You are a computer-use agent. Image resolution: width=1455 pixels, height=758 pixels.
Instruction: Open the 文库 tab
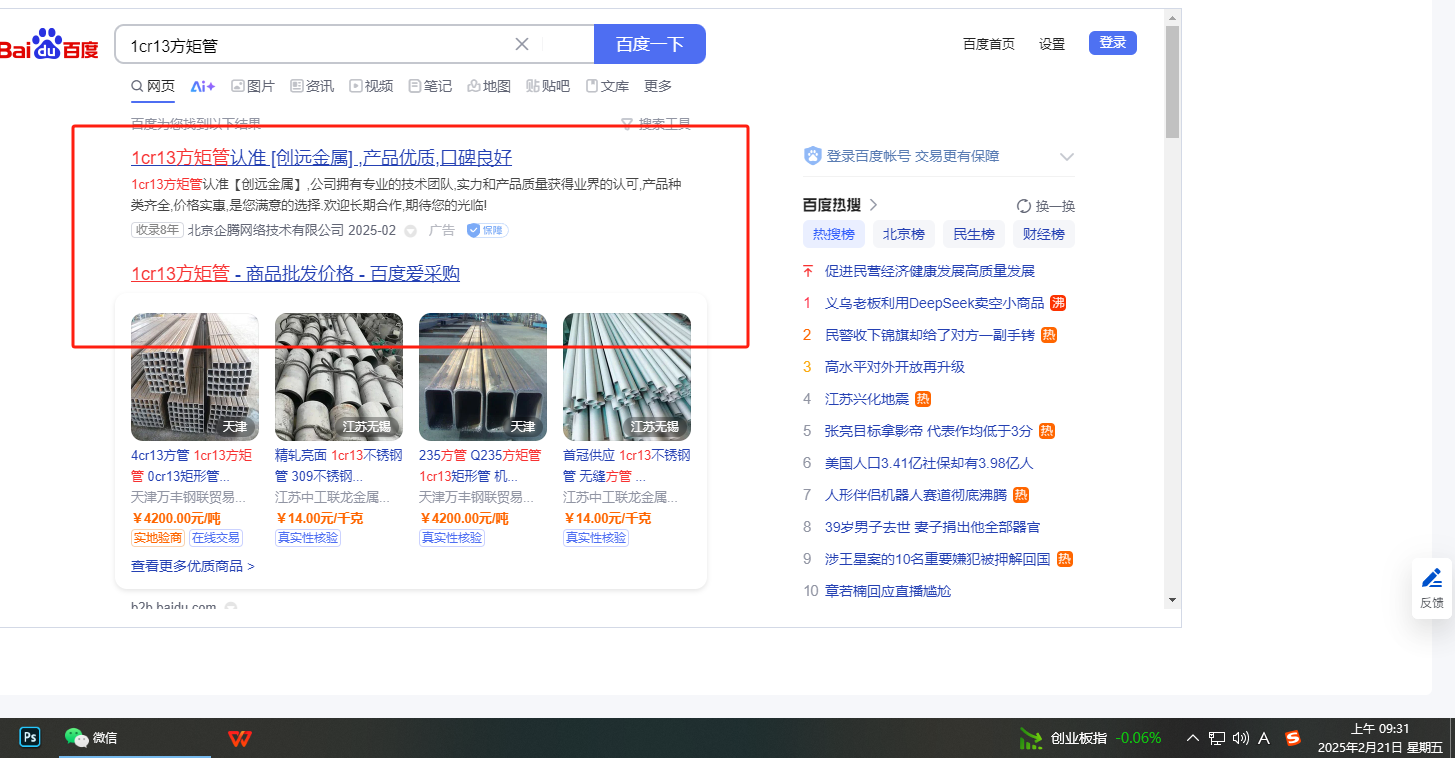(x=607, y=86)
